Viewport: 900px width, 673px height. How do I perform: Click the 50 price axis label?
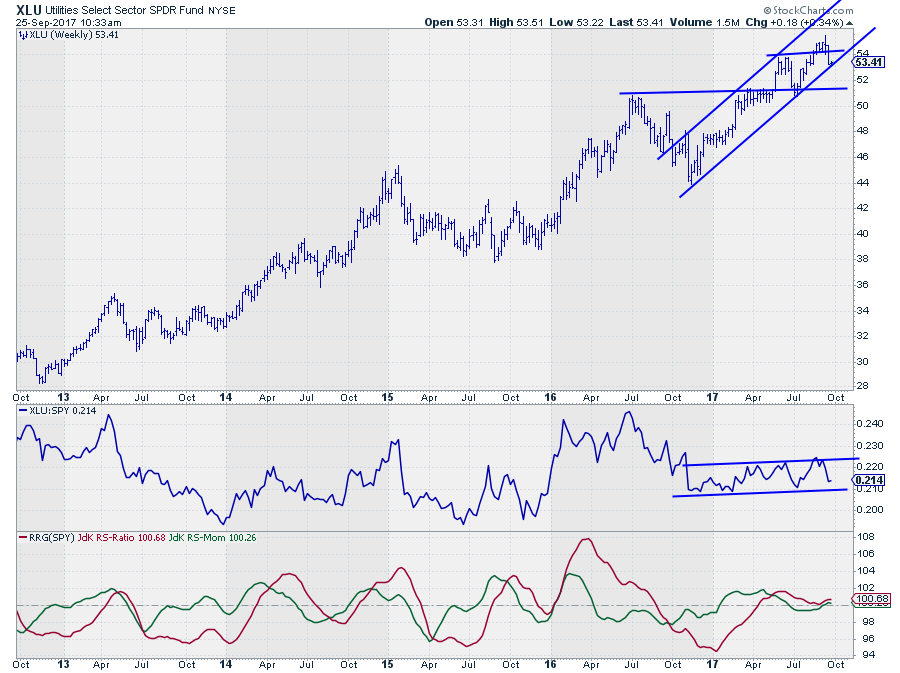[x=862, y=106]
